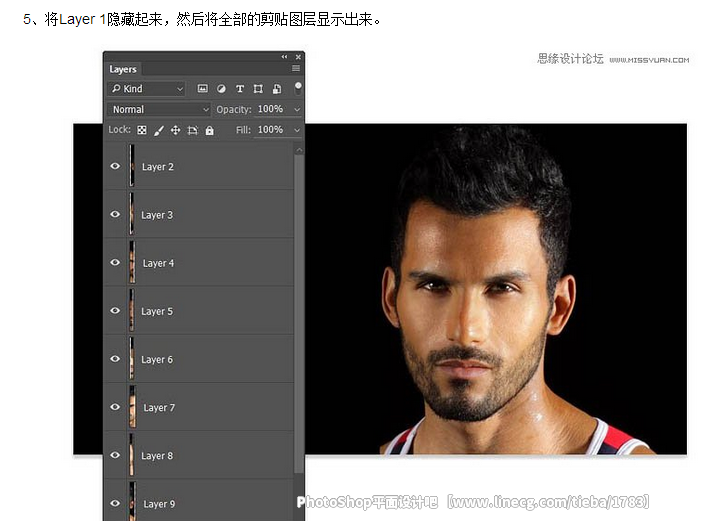Select Layer 5 thumbnail
Image resolution: width=705 pixels, height=521 pixels.
click(132, 310)
